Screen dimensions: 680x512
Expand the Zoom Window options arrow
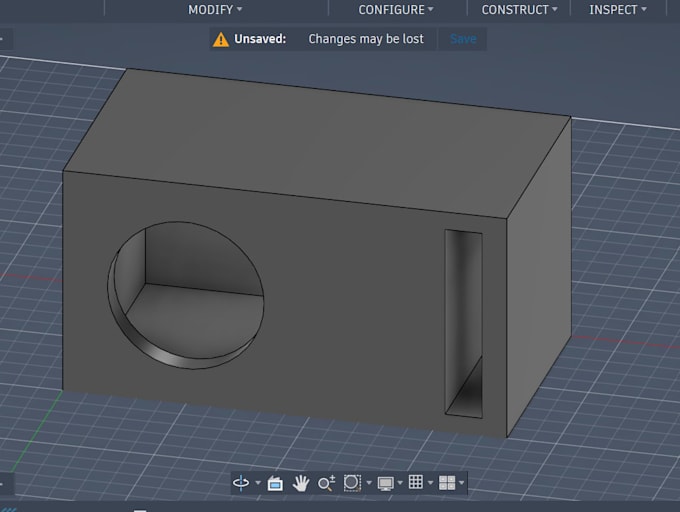369,483
